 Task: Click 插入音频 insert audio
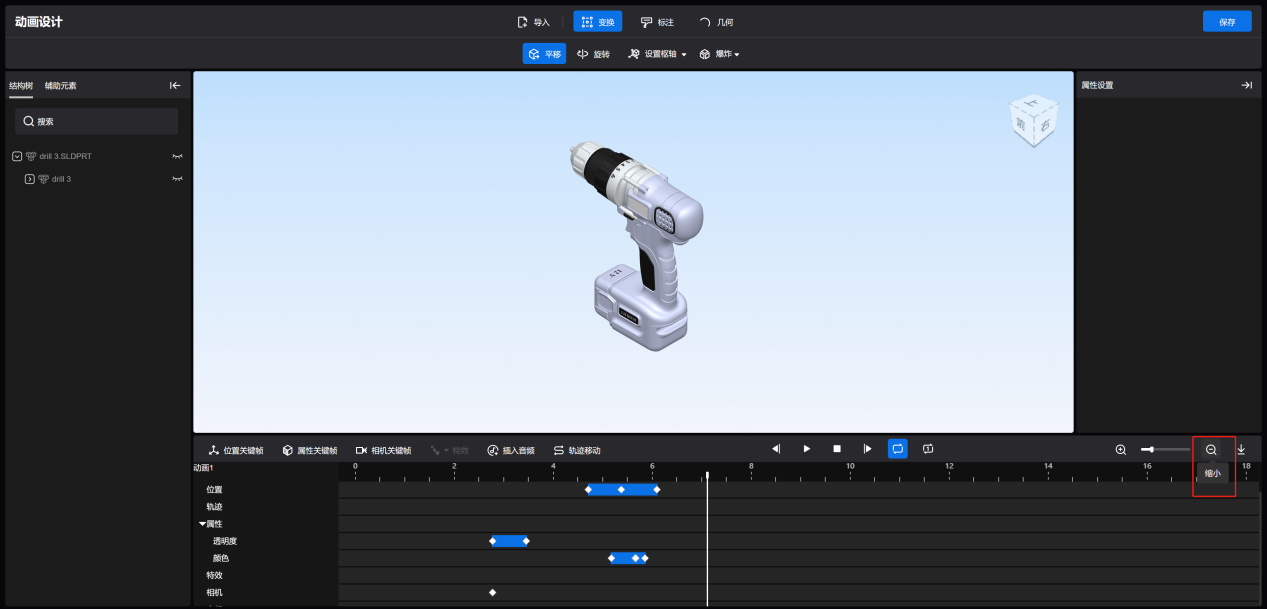pos(510,450)
